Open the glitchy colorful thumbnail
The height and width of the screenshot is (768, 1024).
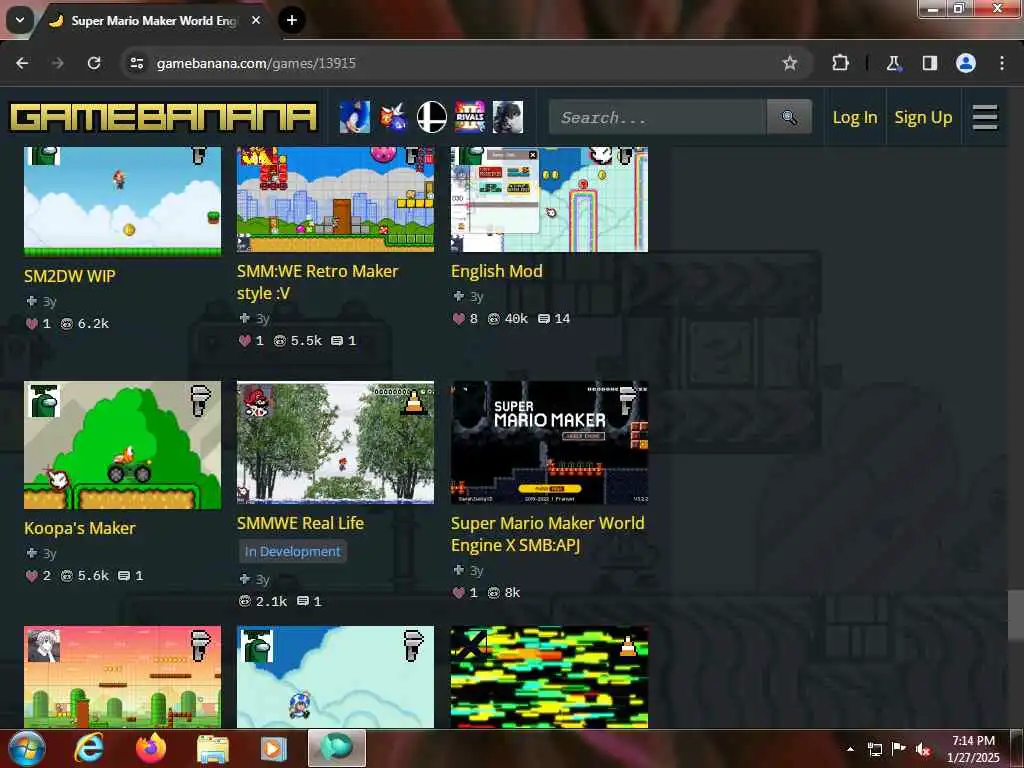pos(549,677)
